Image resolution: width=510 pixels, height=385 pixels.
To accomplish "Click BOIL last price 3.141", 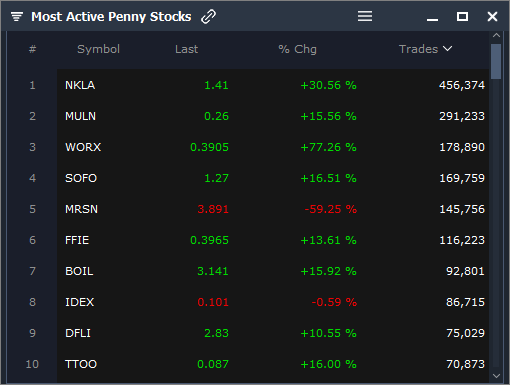I will (213, 271).
